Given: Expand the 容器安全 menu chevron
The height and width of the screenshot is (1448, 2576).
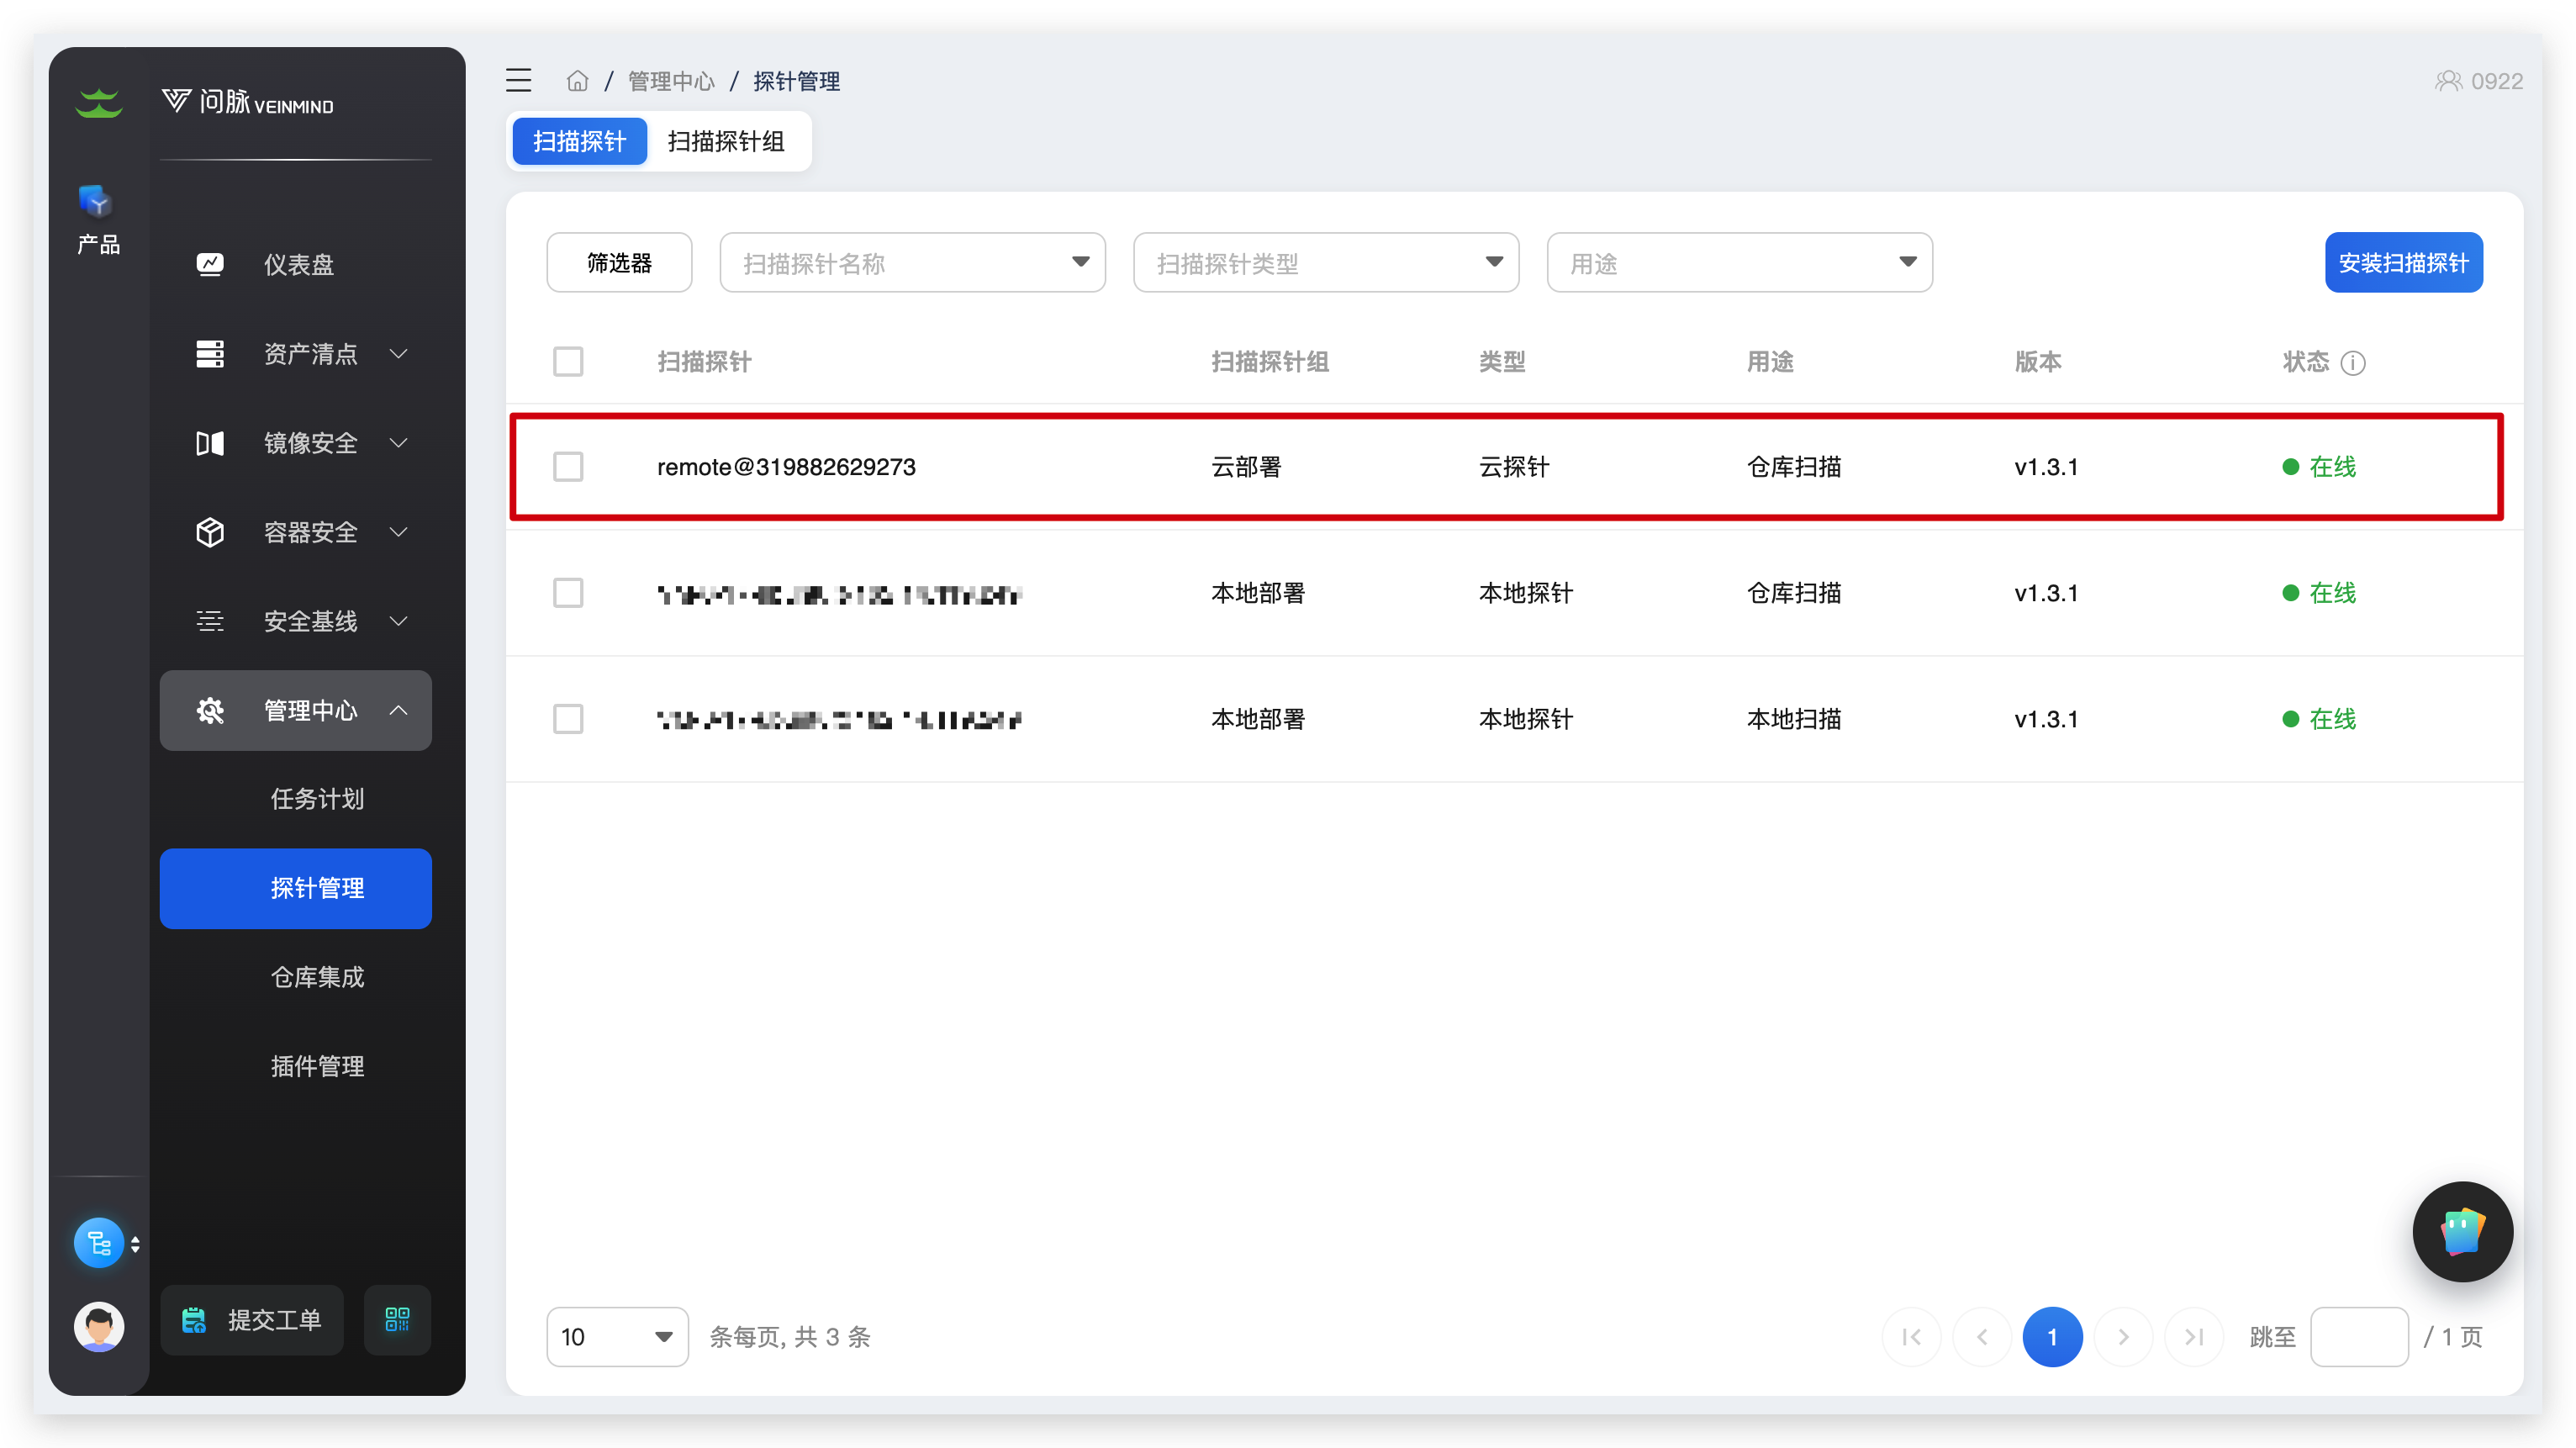Looking at the screenshot, I should pos(399,531).
